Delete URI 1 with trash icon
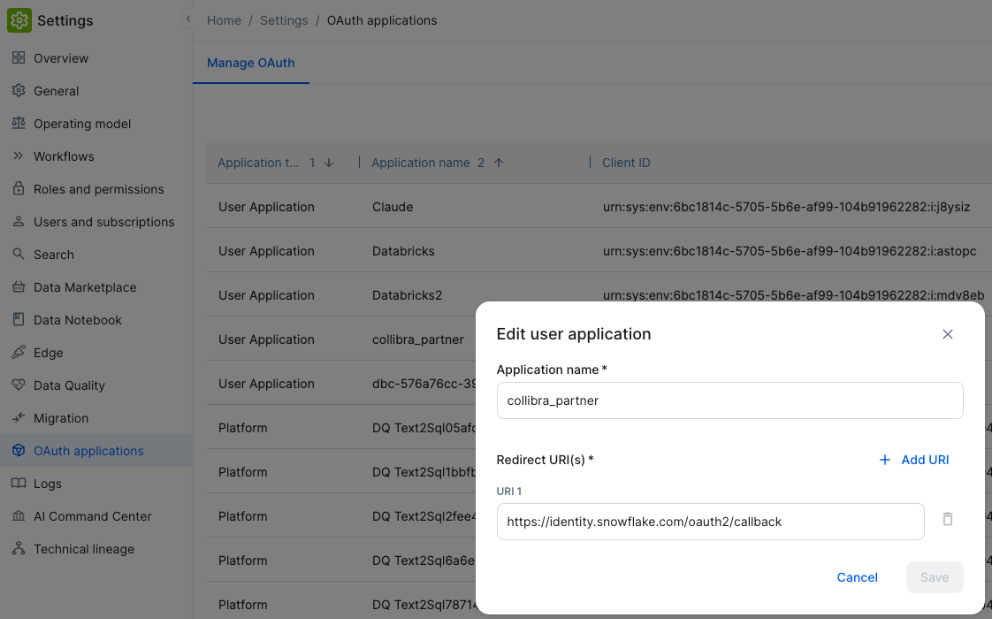Image resolution: width=993 pixels, height=619 pixels. point(947,520)
